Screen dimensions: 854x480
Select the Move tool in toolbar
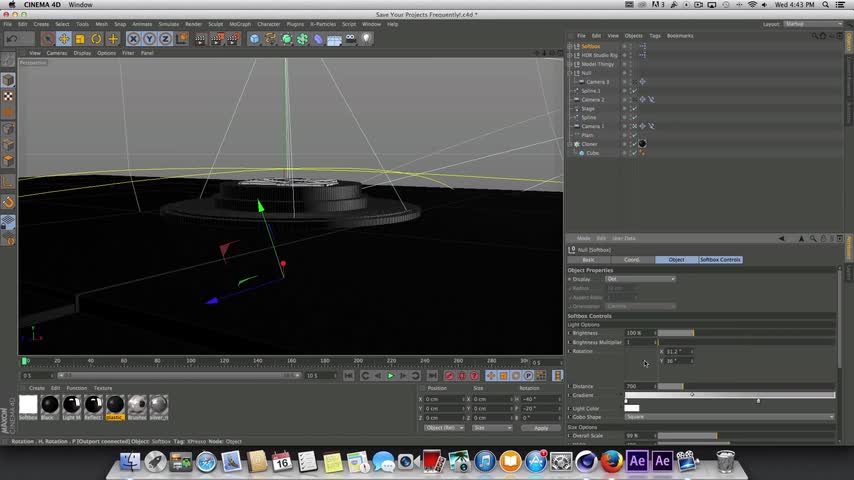click(x=64, y=39)
